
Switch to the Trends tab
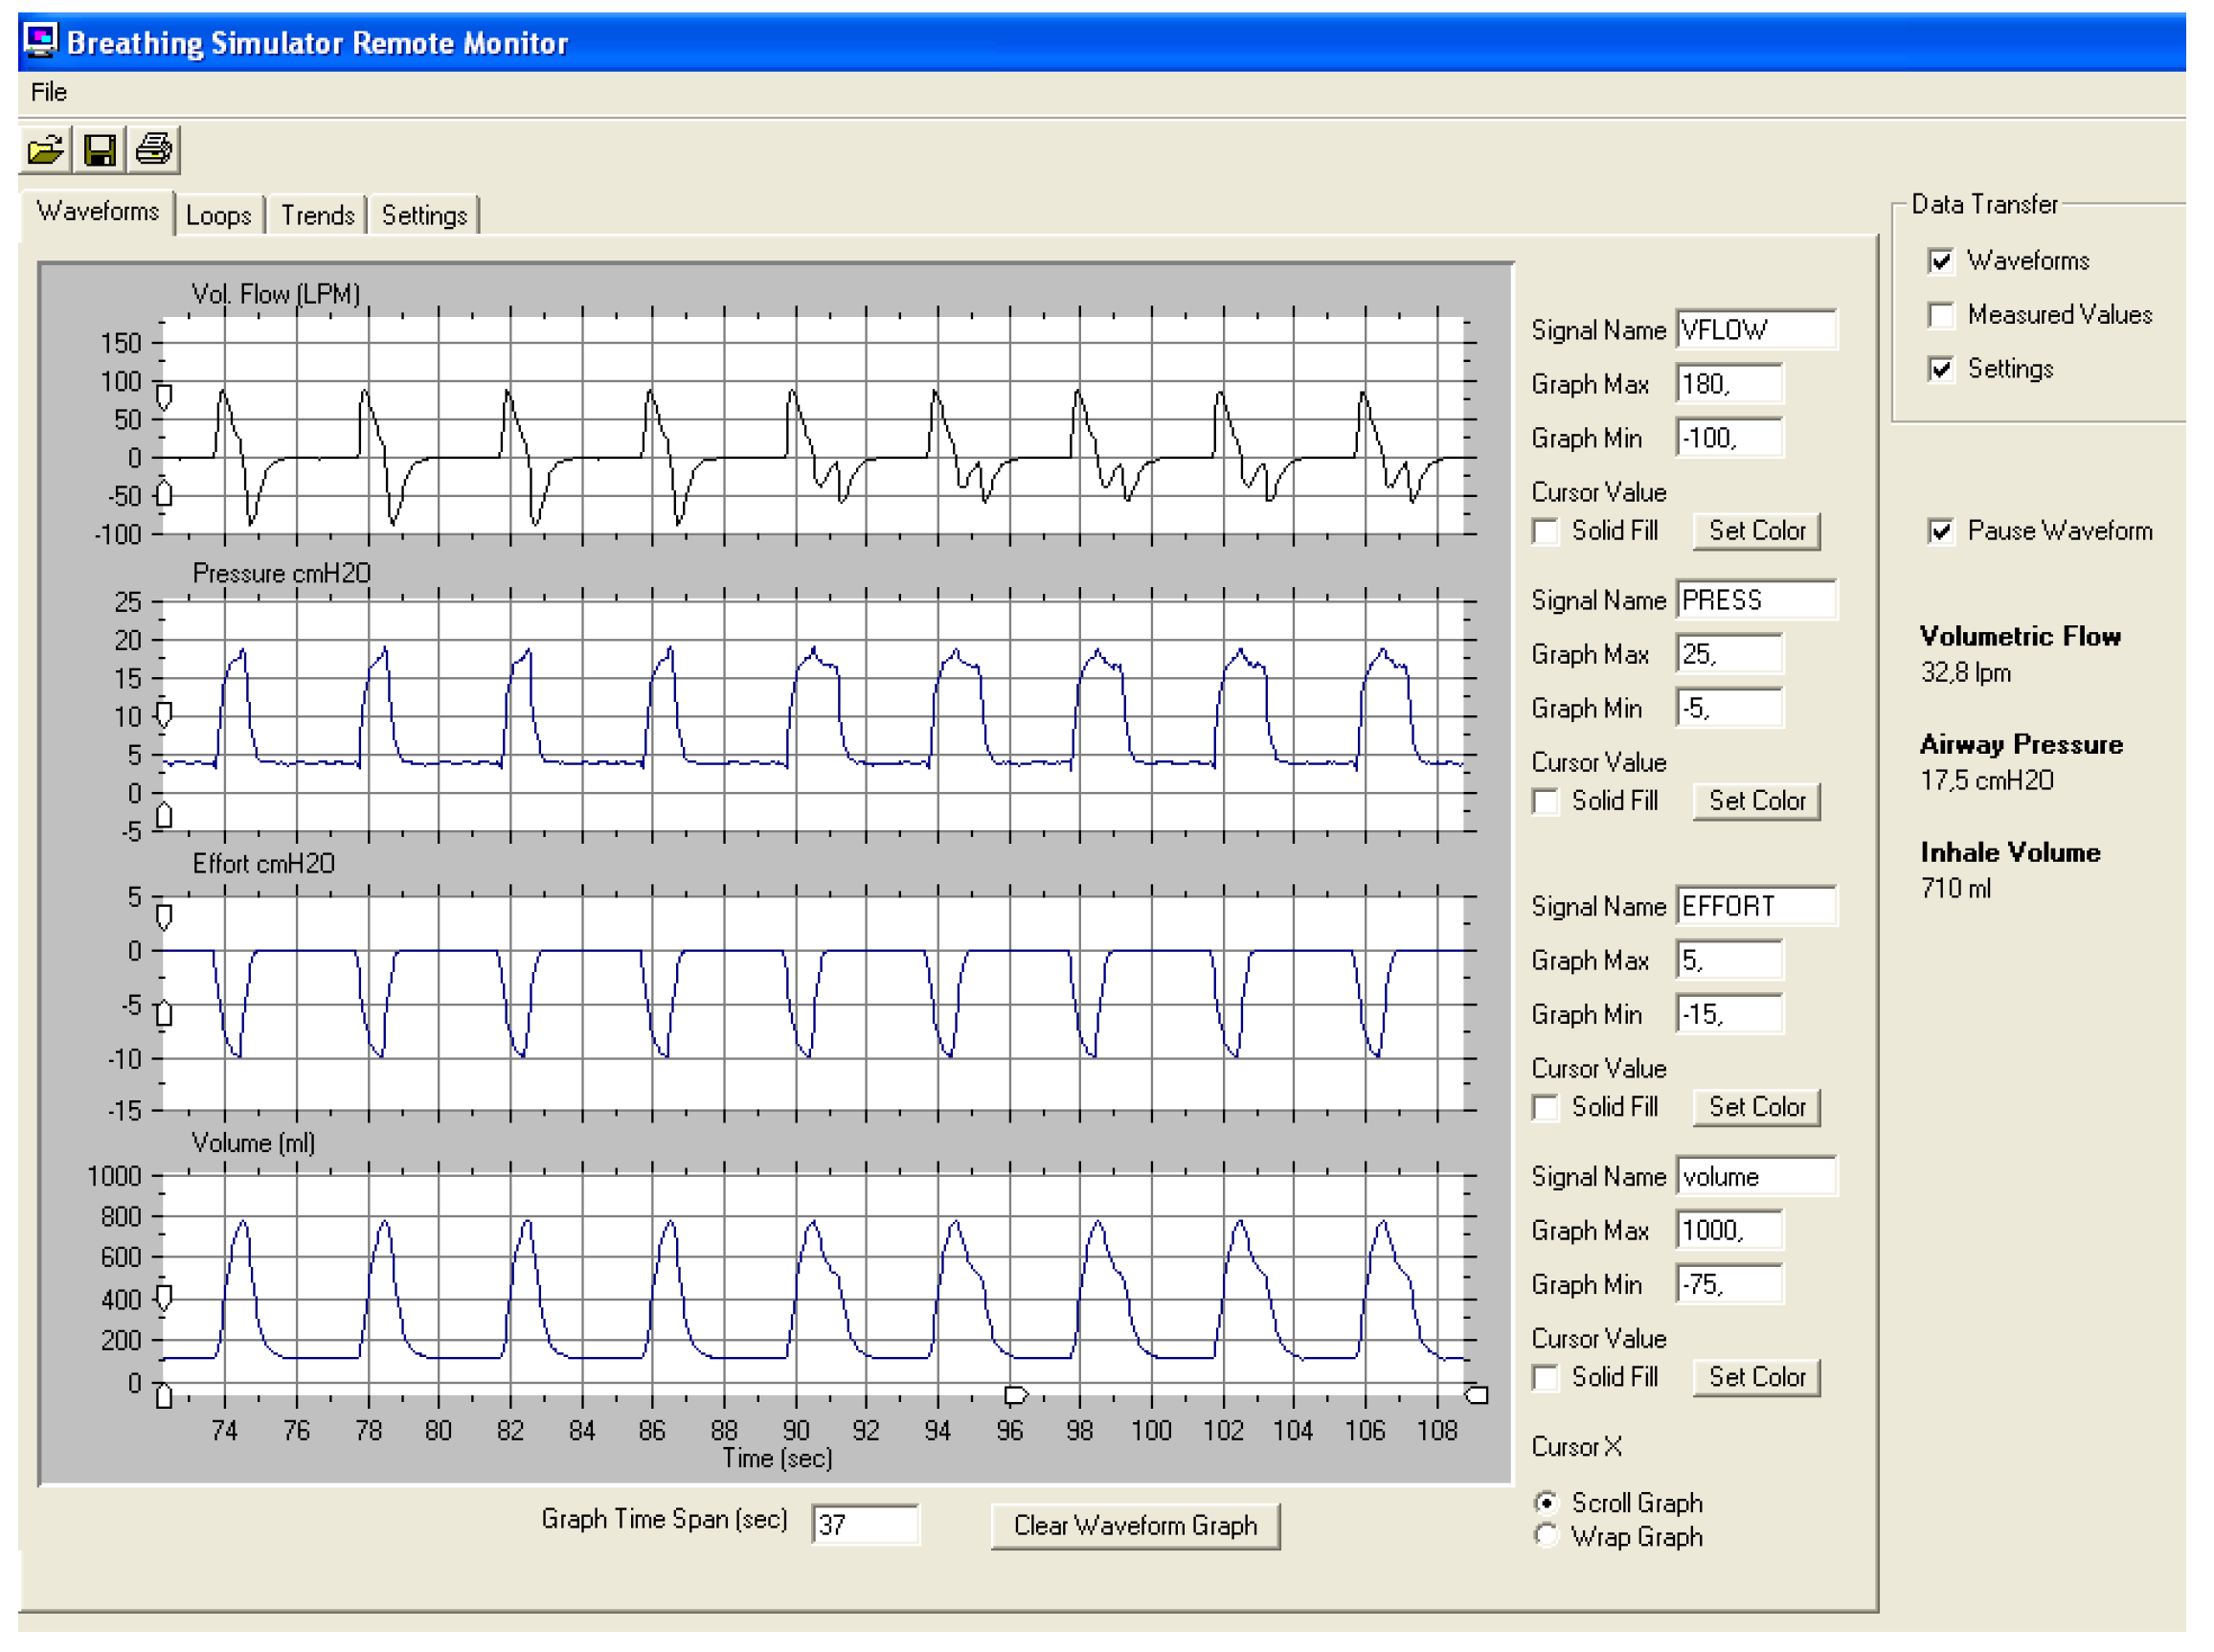(317, 215)
